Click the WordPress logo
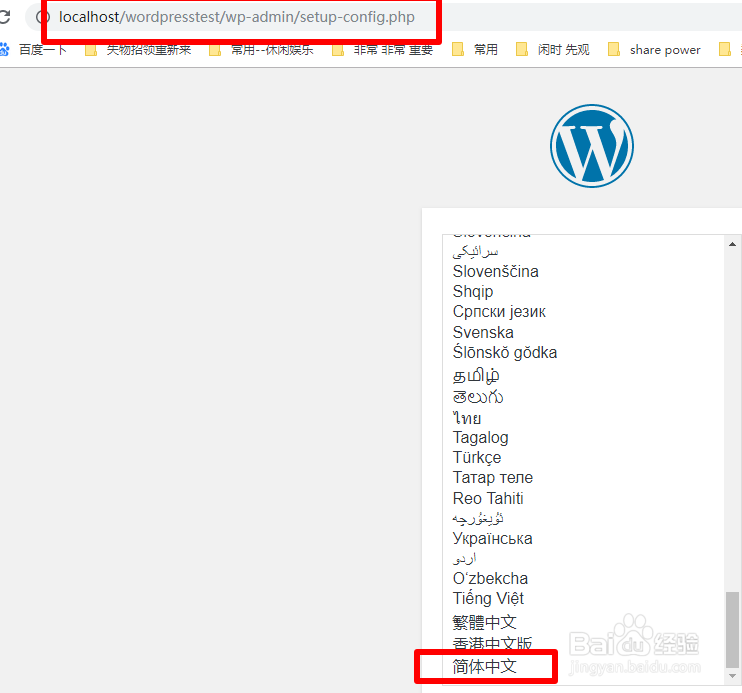Image resolution: width=742 pixels, height=693 pixels. 592,146
